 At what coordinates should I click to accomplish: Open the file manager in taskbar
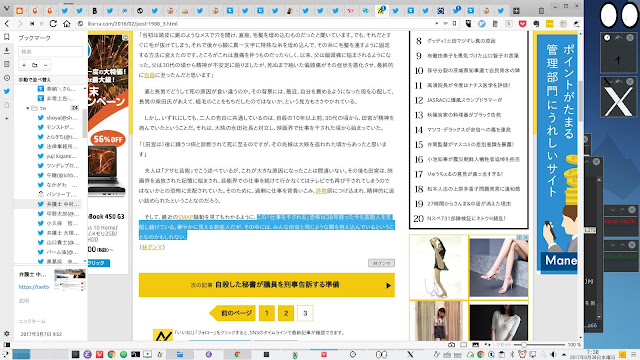(180, 354)
